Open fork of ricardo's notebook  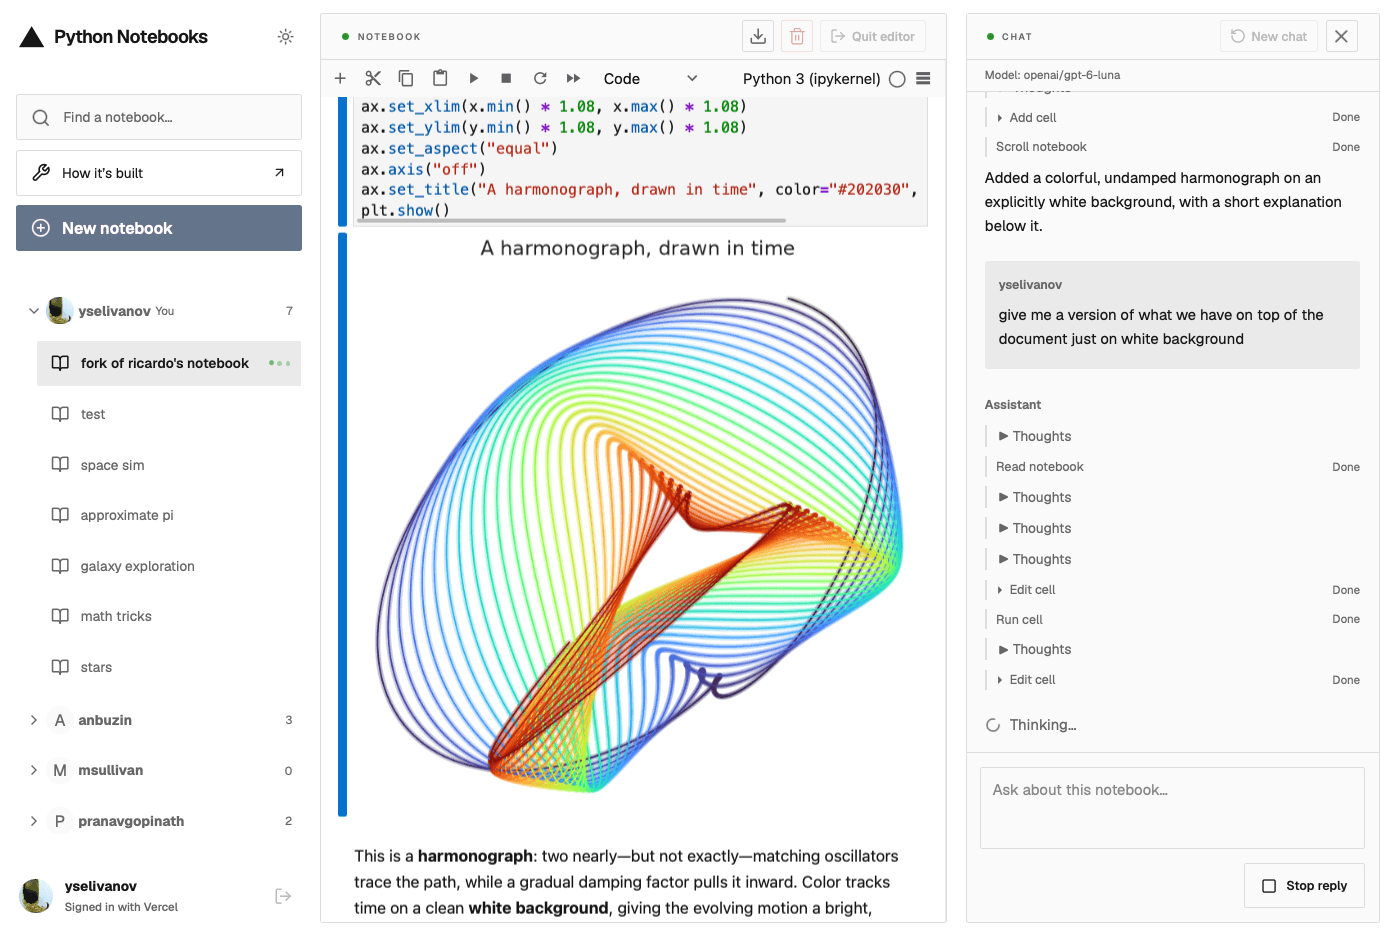point(169,363)
